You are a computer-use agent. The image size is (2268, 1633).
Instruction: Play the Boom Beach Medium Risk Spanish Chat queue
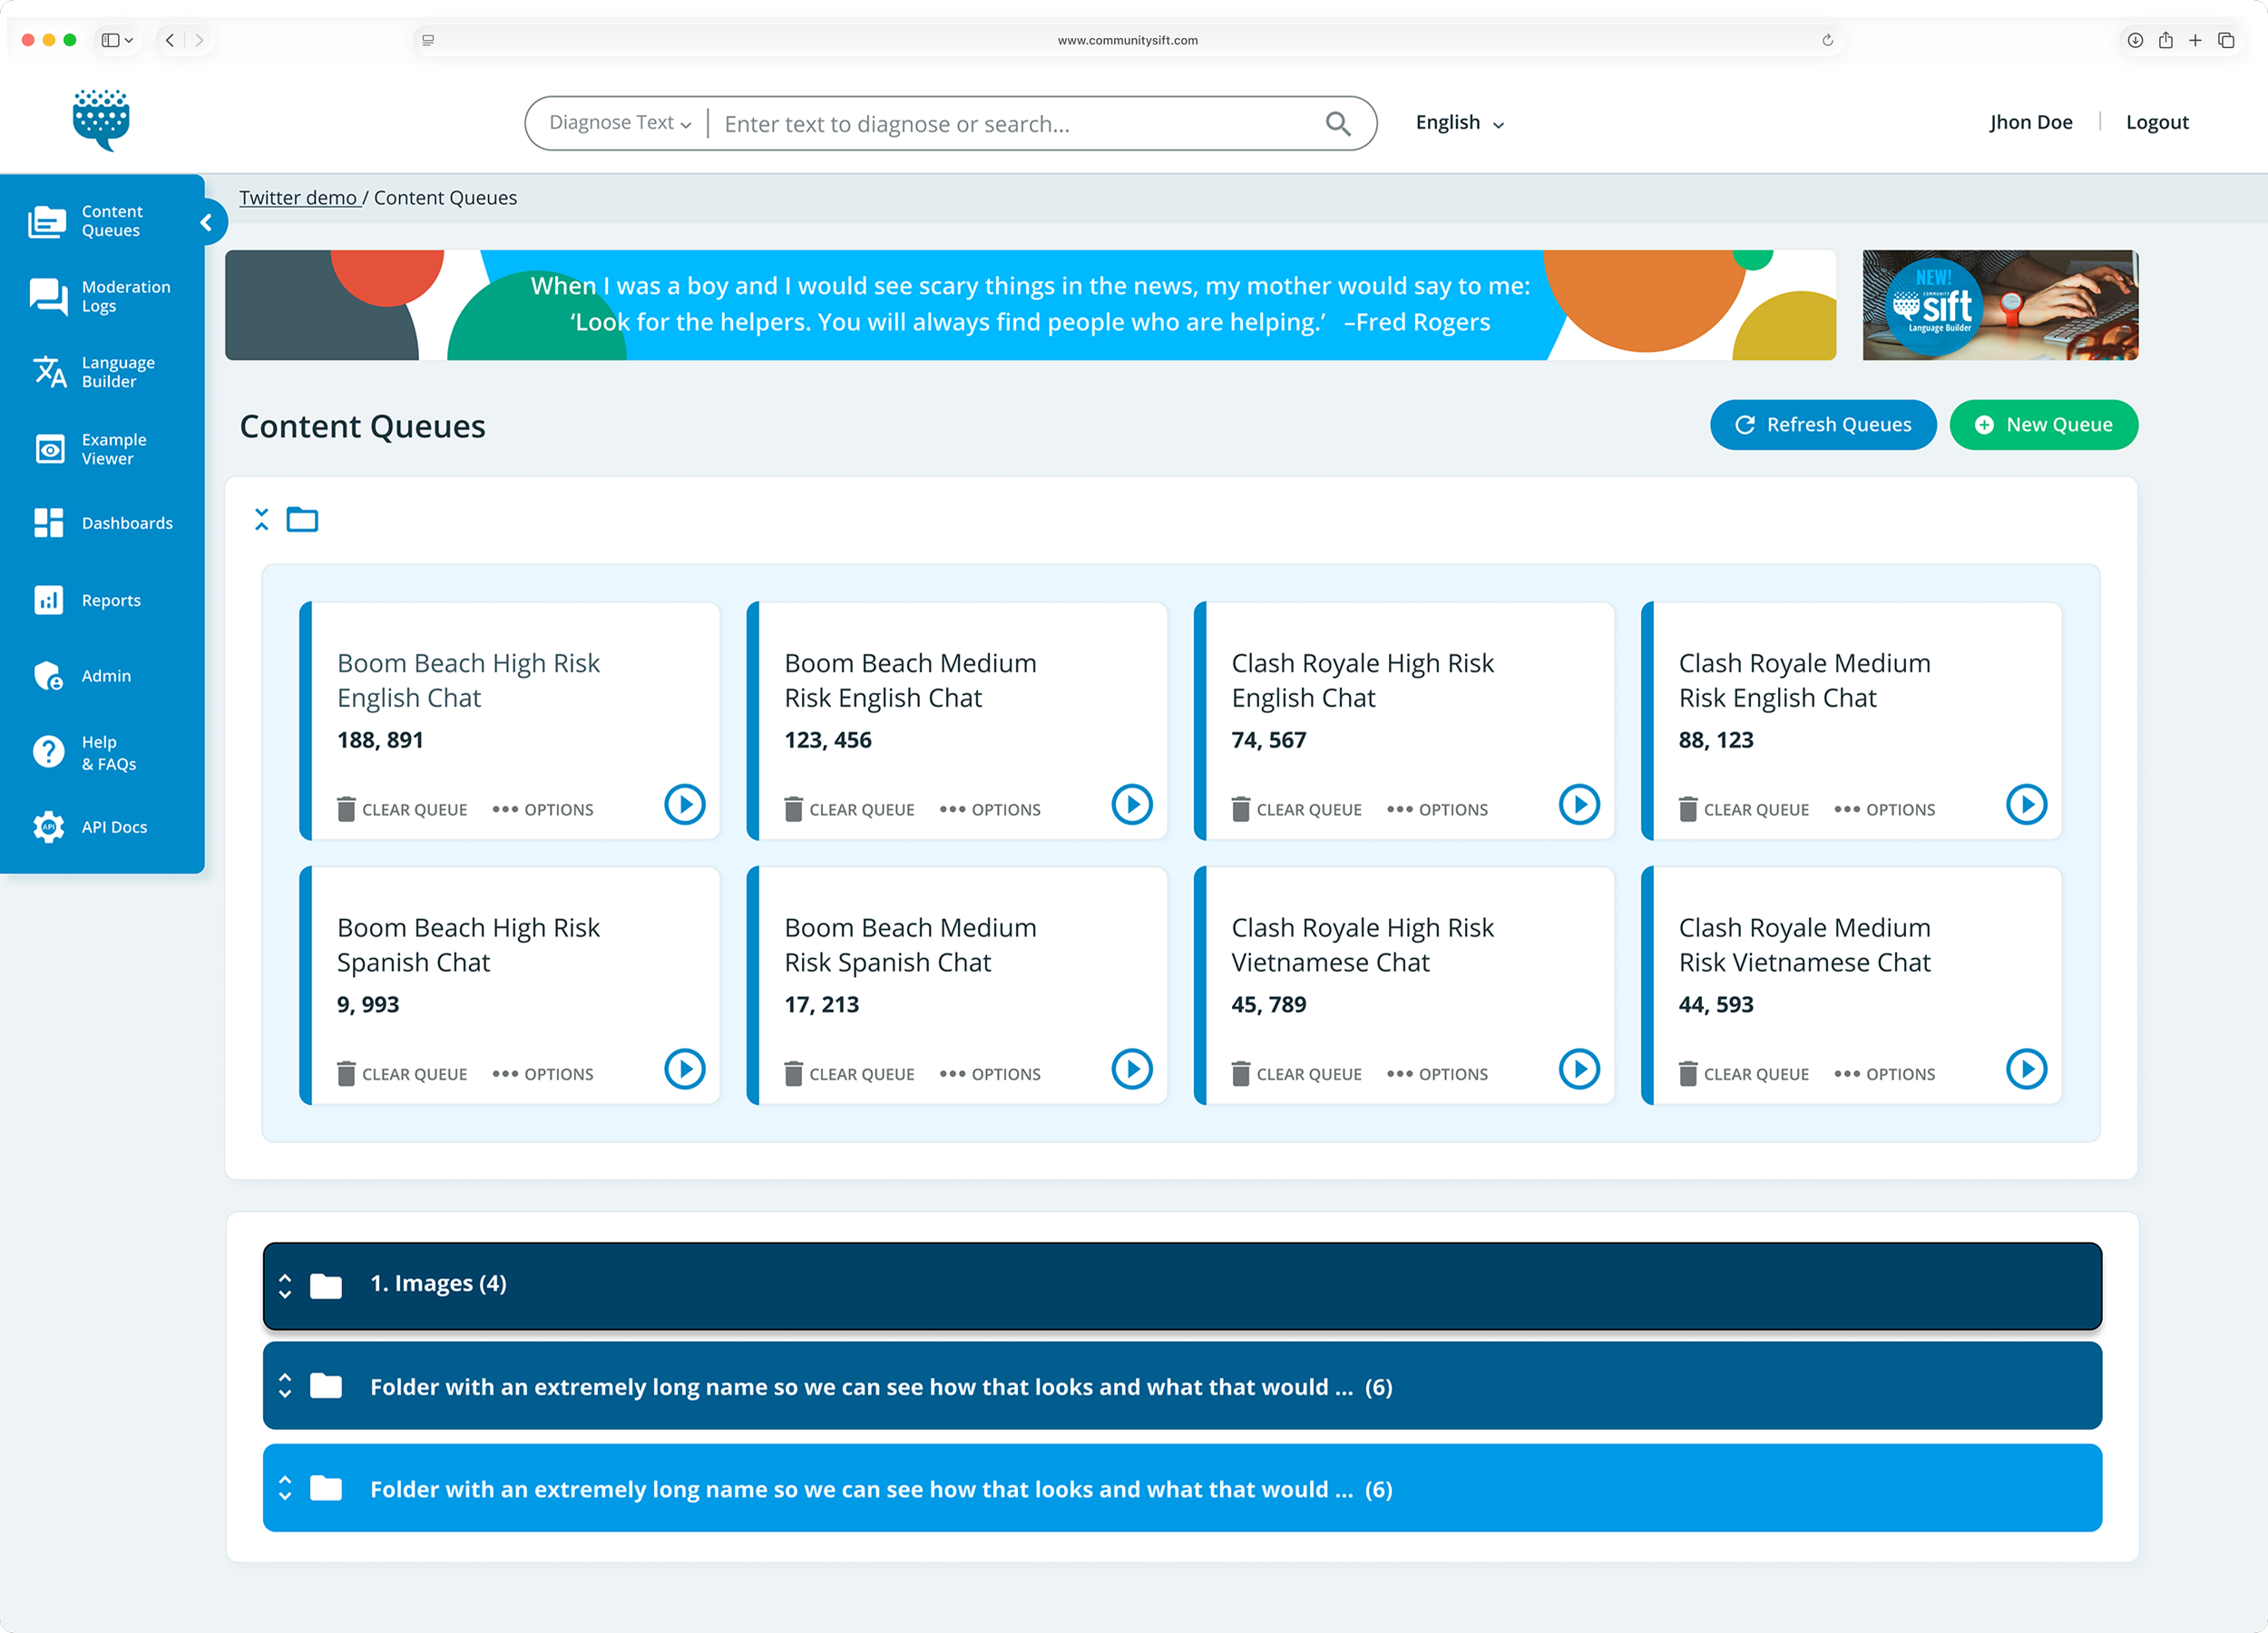coord(1132,1069)
